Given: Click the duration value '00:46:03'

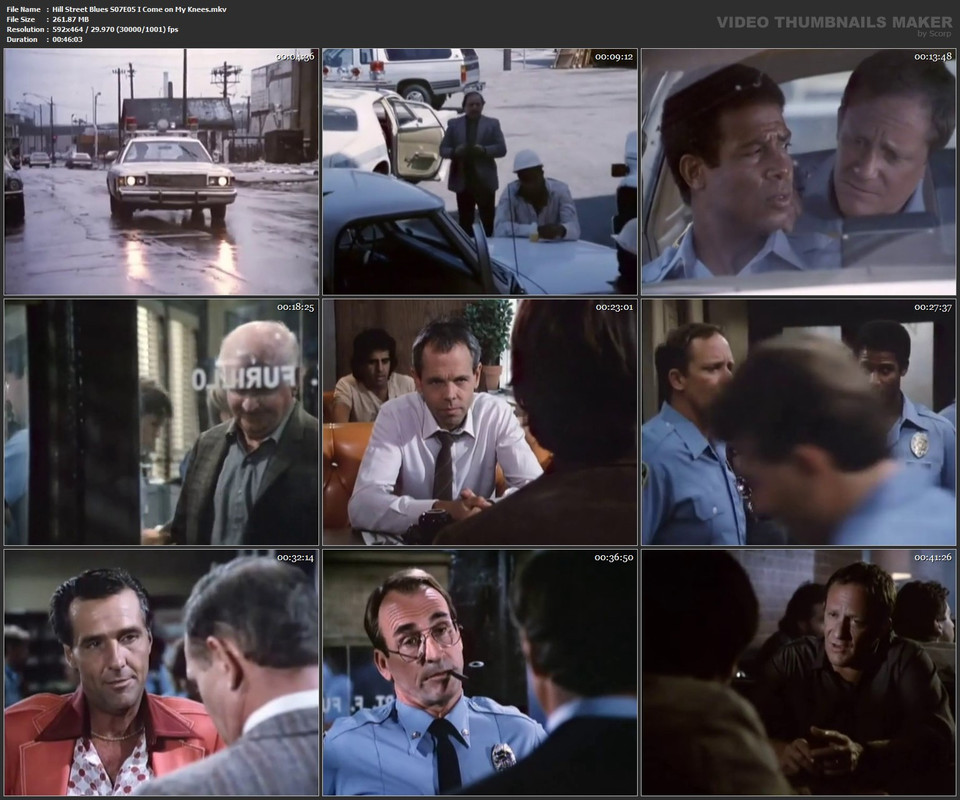Looking at the screenshot, I should click(67, 39).
